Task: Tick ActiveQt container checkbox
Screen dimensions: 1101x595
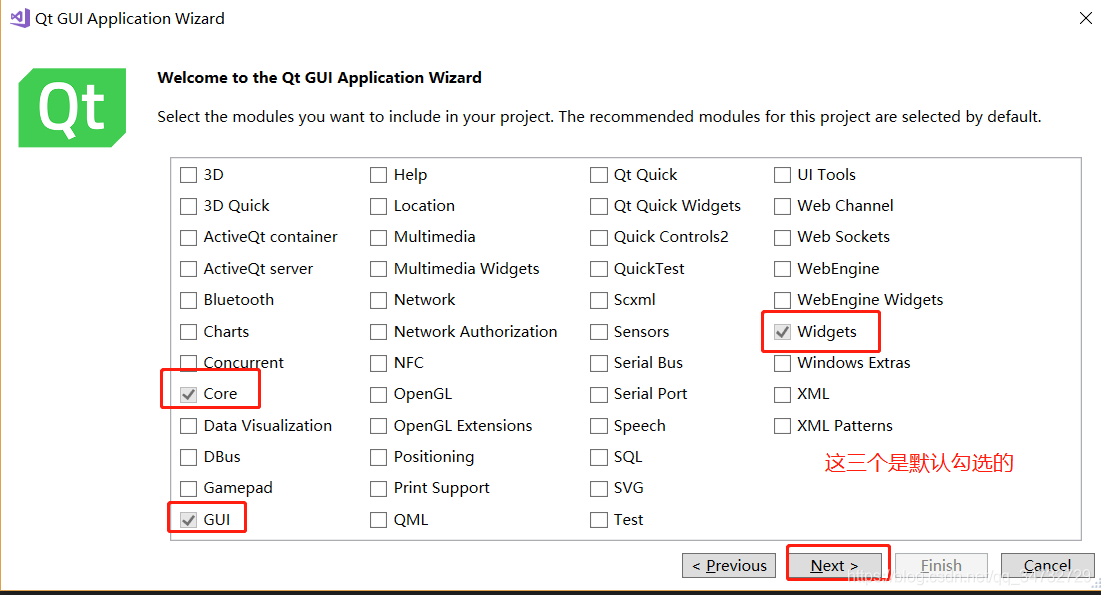Action: coord(188,237)
